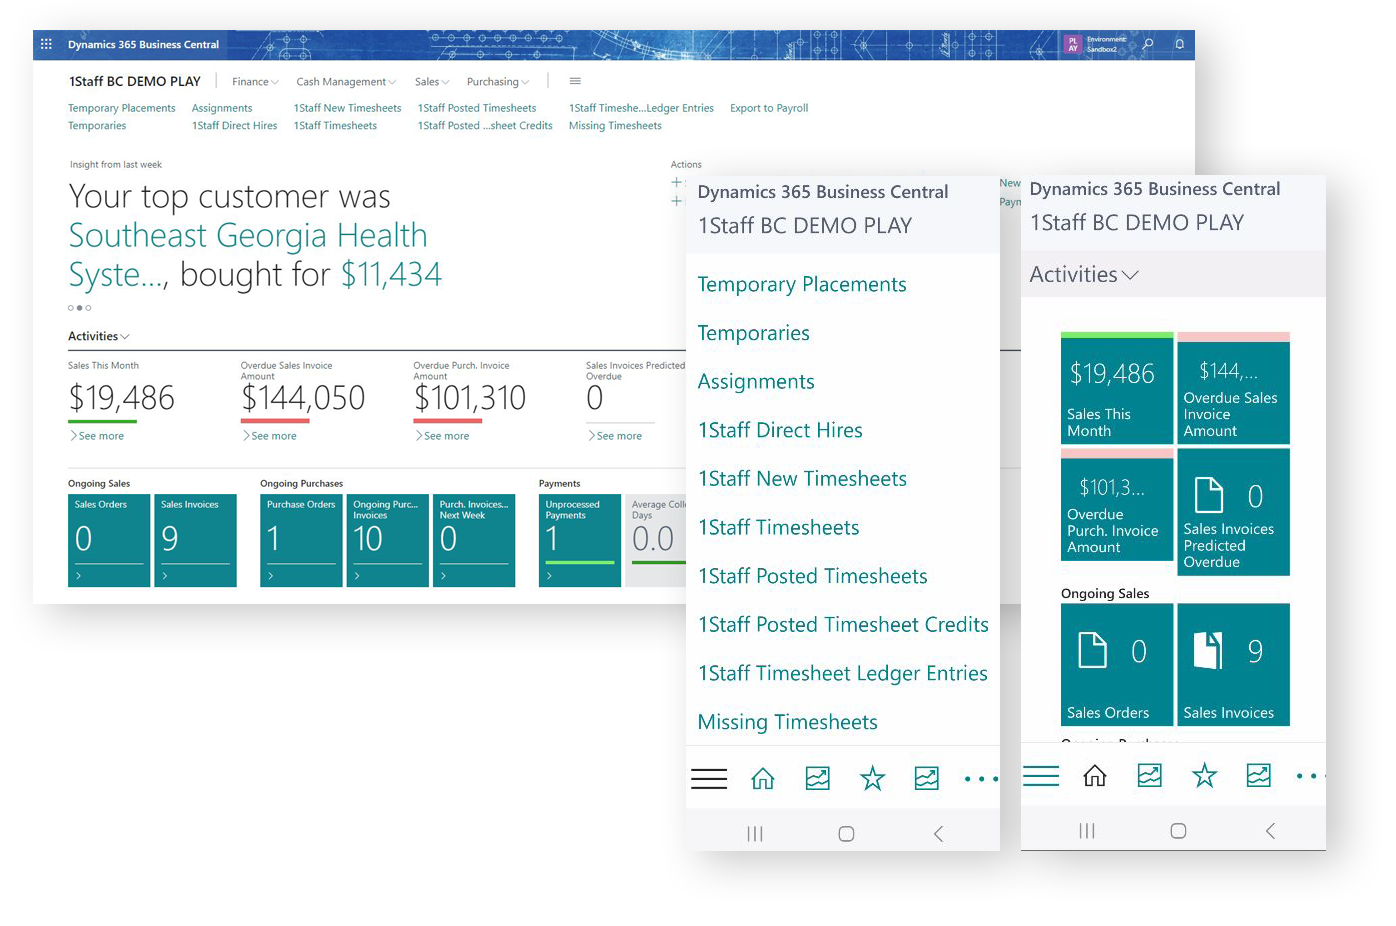This screenshot has width=1396, height=926.
Task: Open 1Staff Timesheets in desktop nav
Action: [x=335, y=126]
